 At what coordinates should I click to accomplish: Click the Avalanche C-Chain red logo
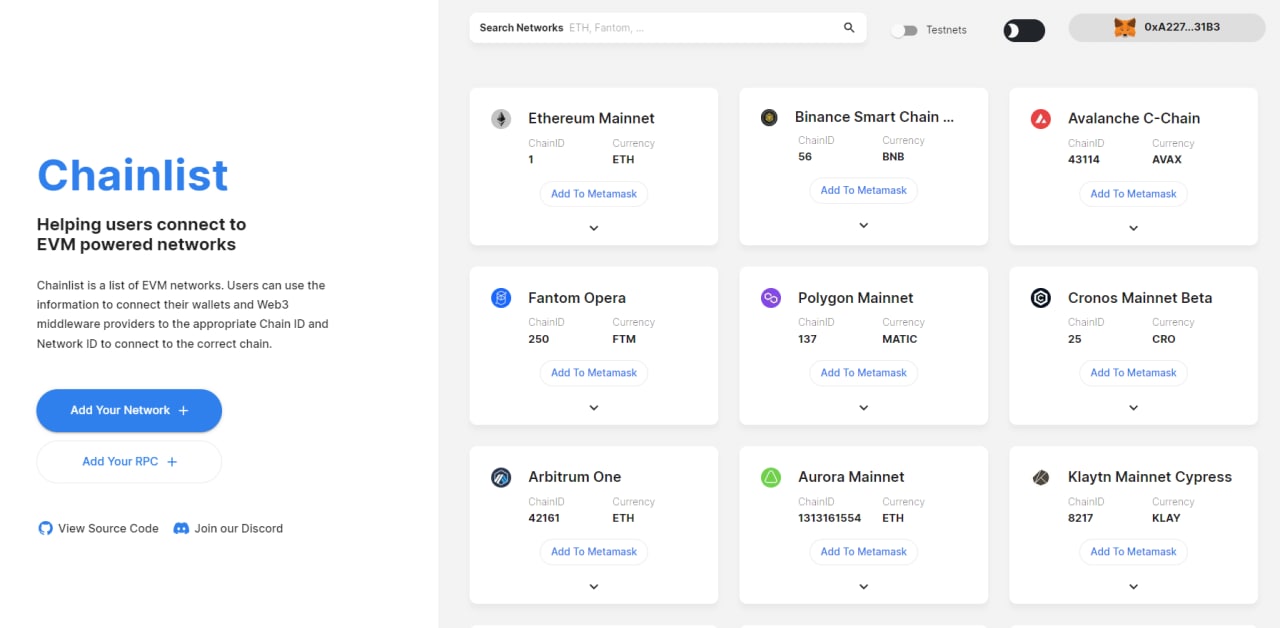[1041, 119]
